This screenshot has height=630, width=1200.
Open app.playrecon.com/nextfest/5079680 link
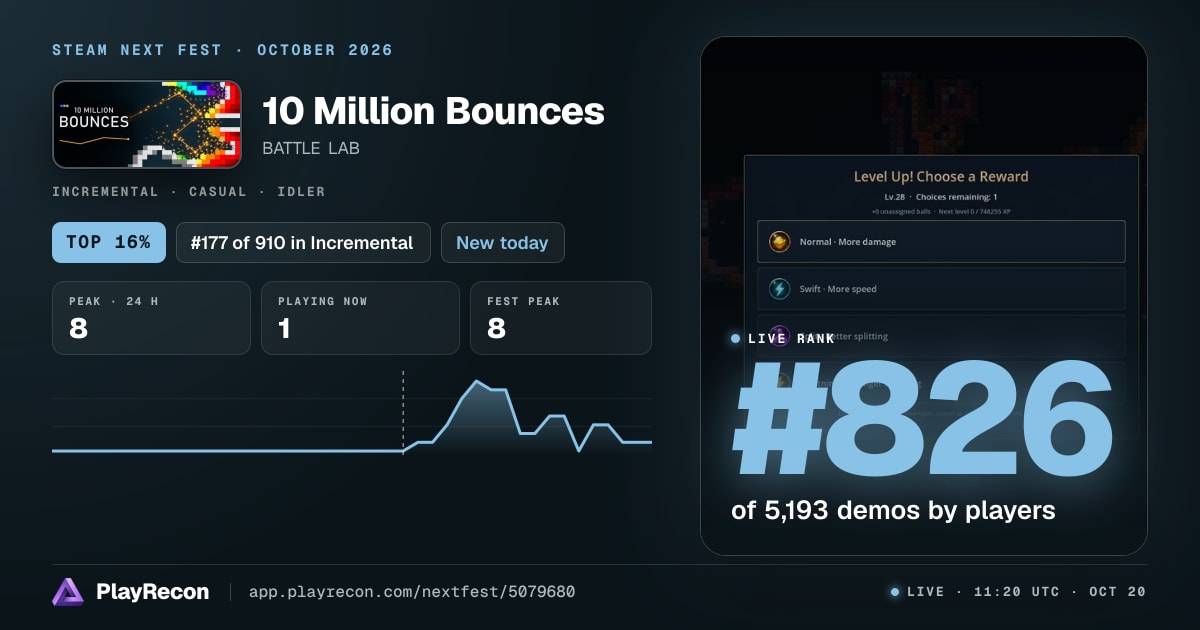(x=411, y=592)
